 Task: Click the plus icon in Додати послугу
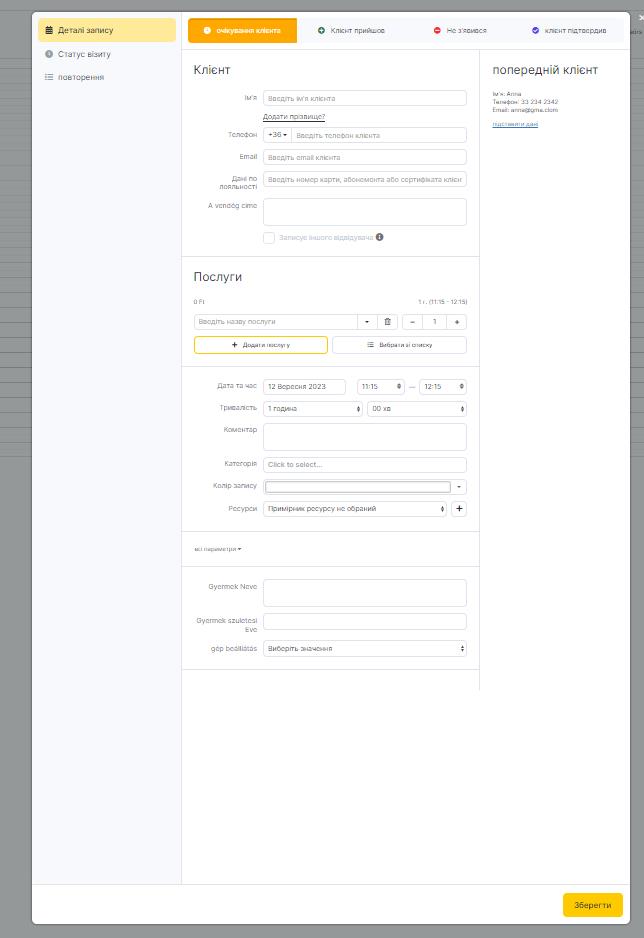pyautogui.click(x=234, y=345)
